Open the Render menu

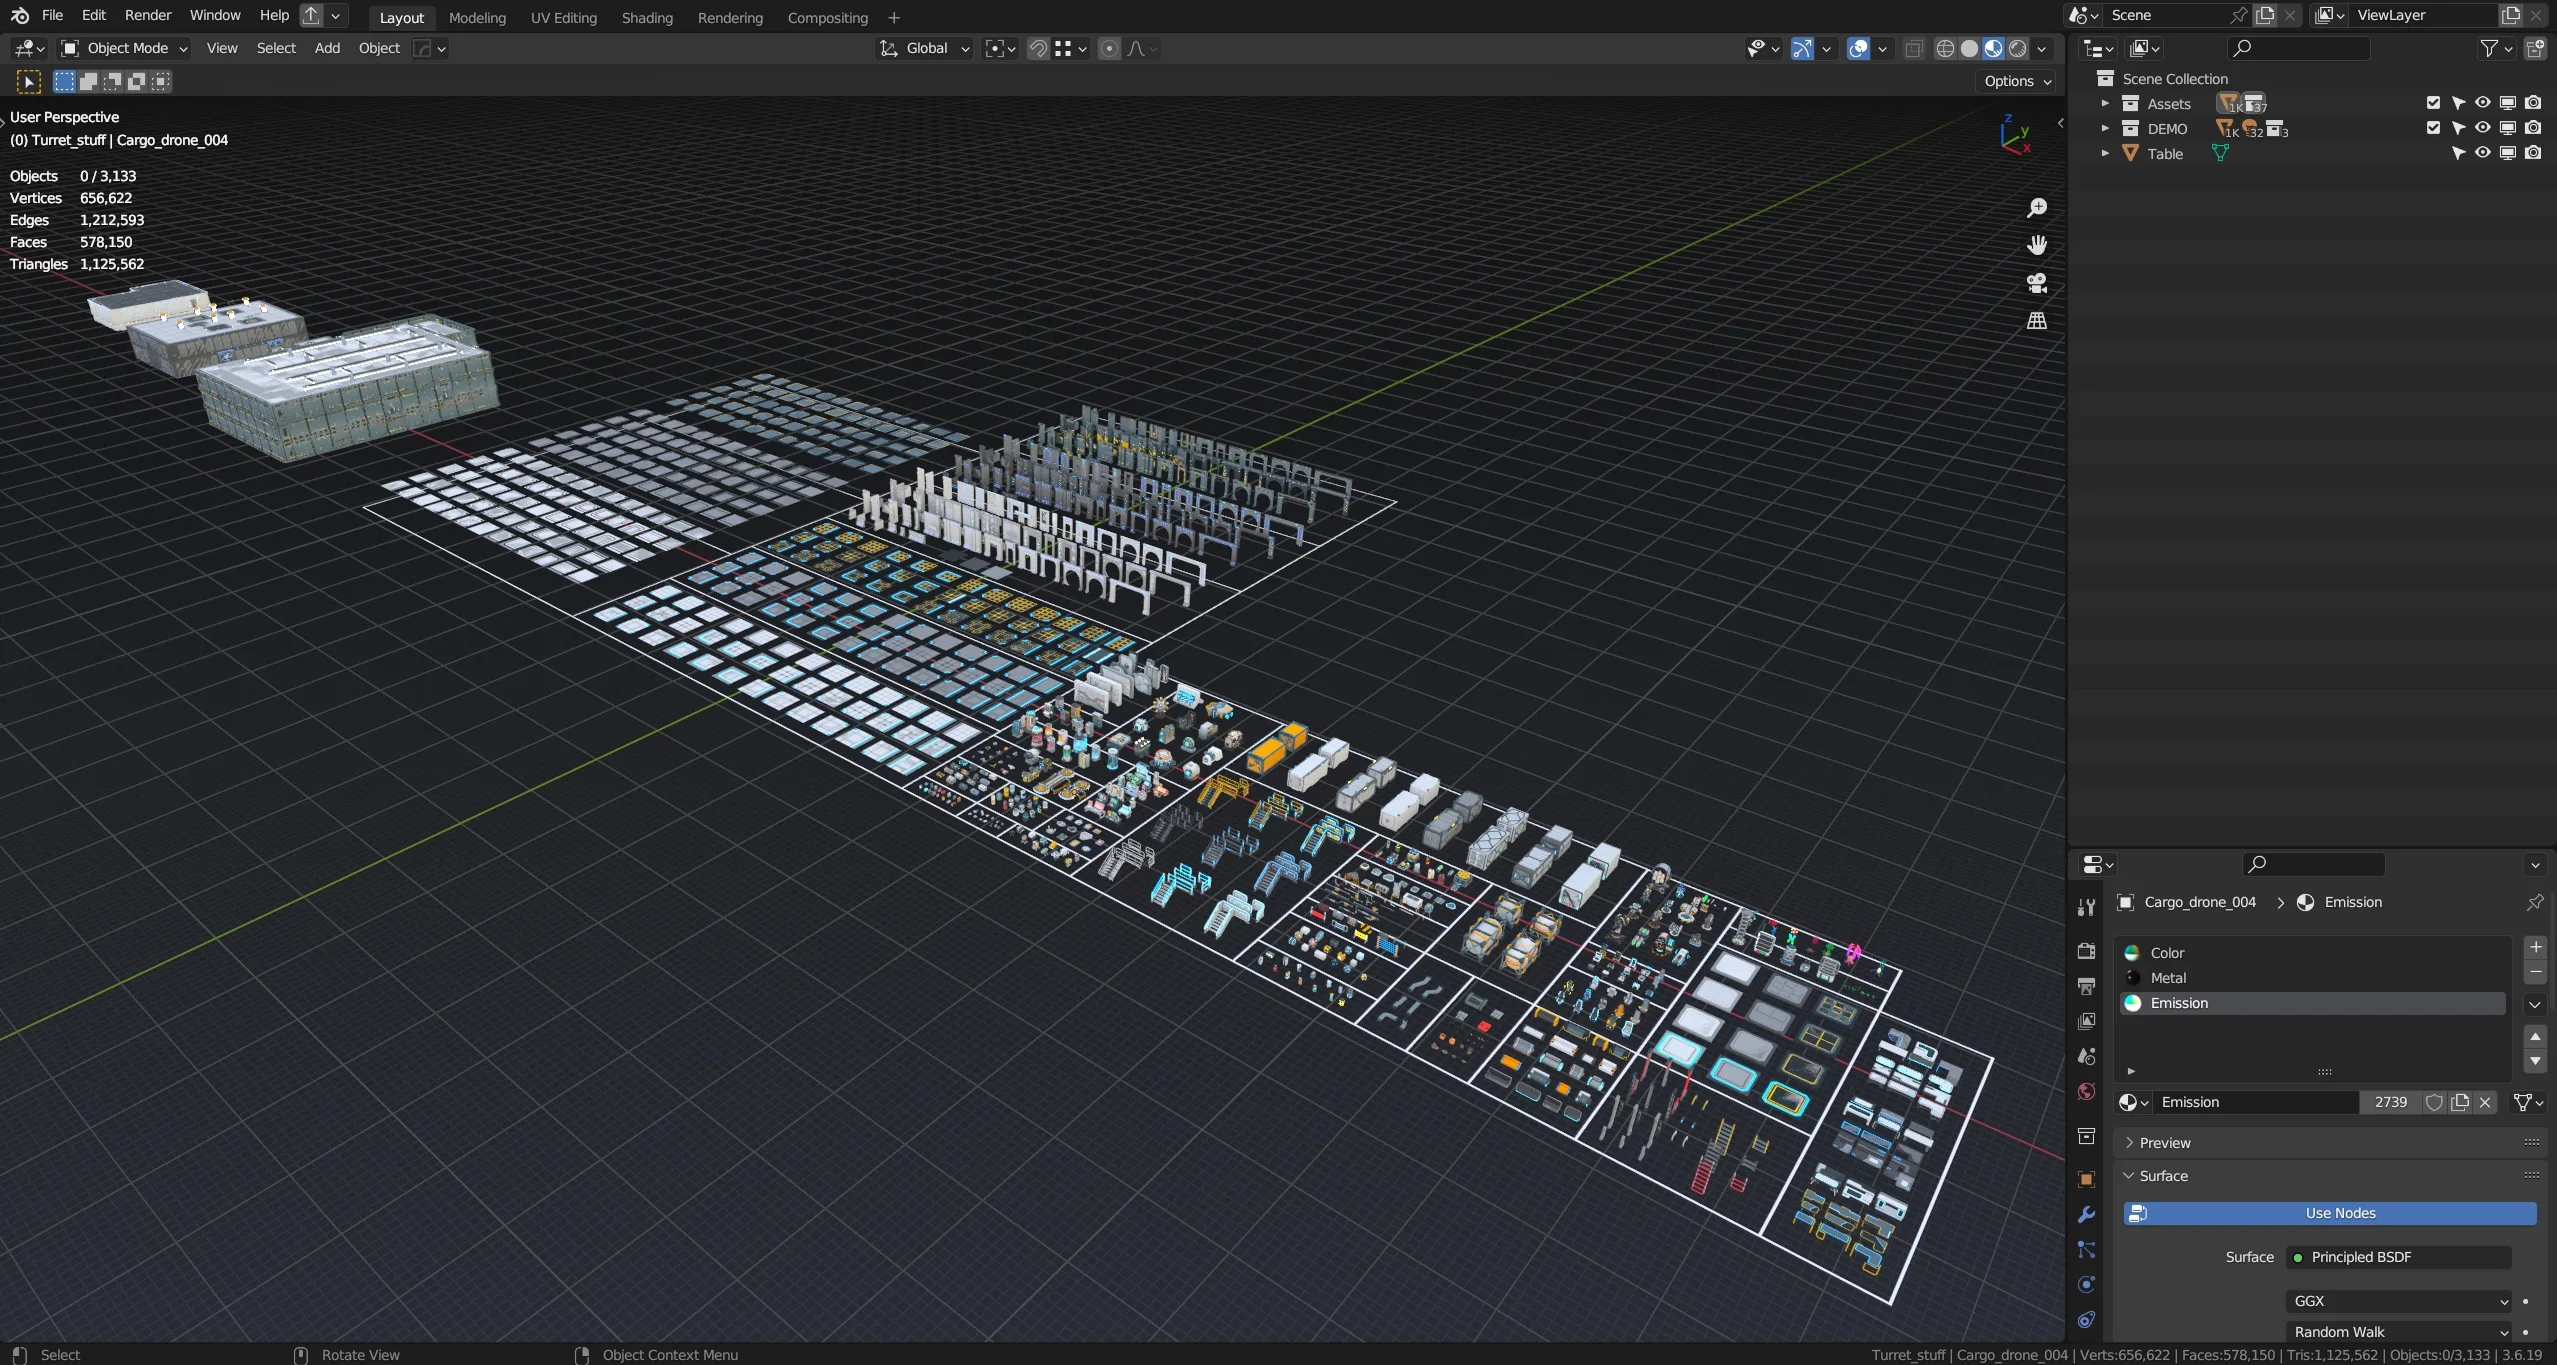pyautogui.click(x=148, y=15)
